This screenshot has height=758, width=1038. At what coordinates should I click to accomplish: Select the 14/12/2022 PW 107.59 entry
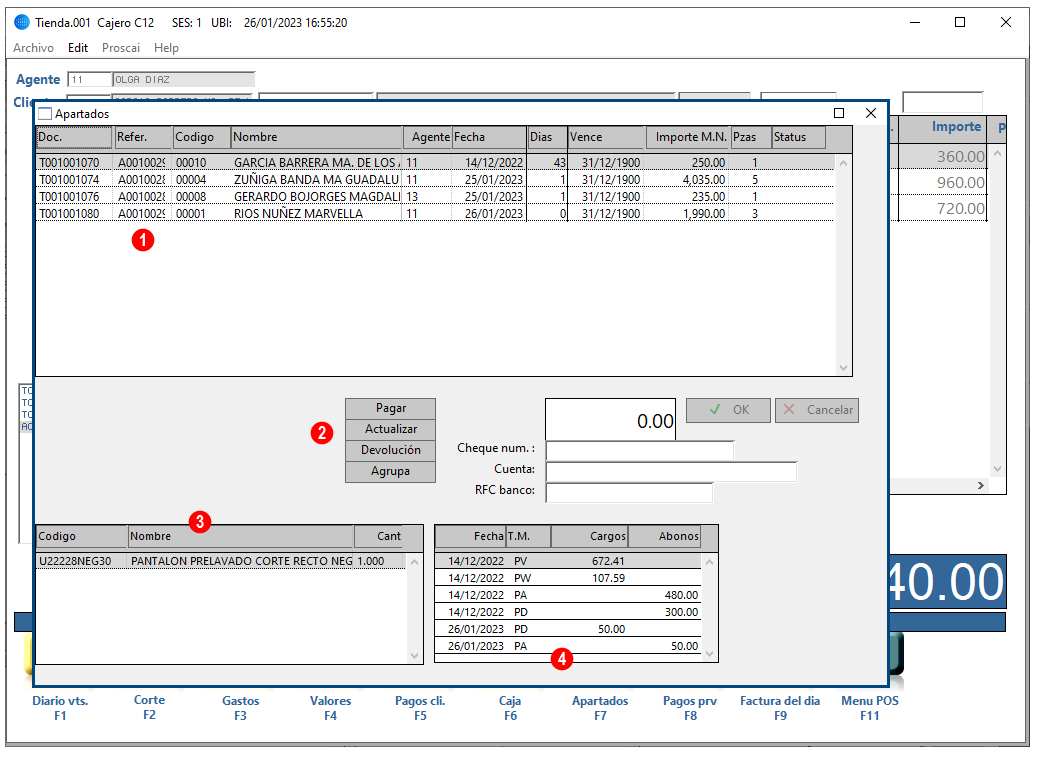(568, 579)
